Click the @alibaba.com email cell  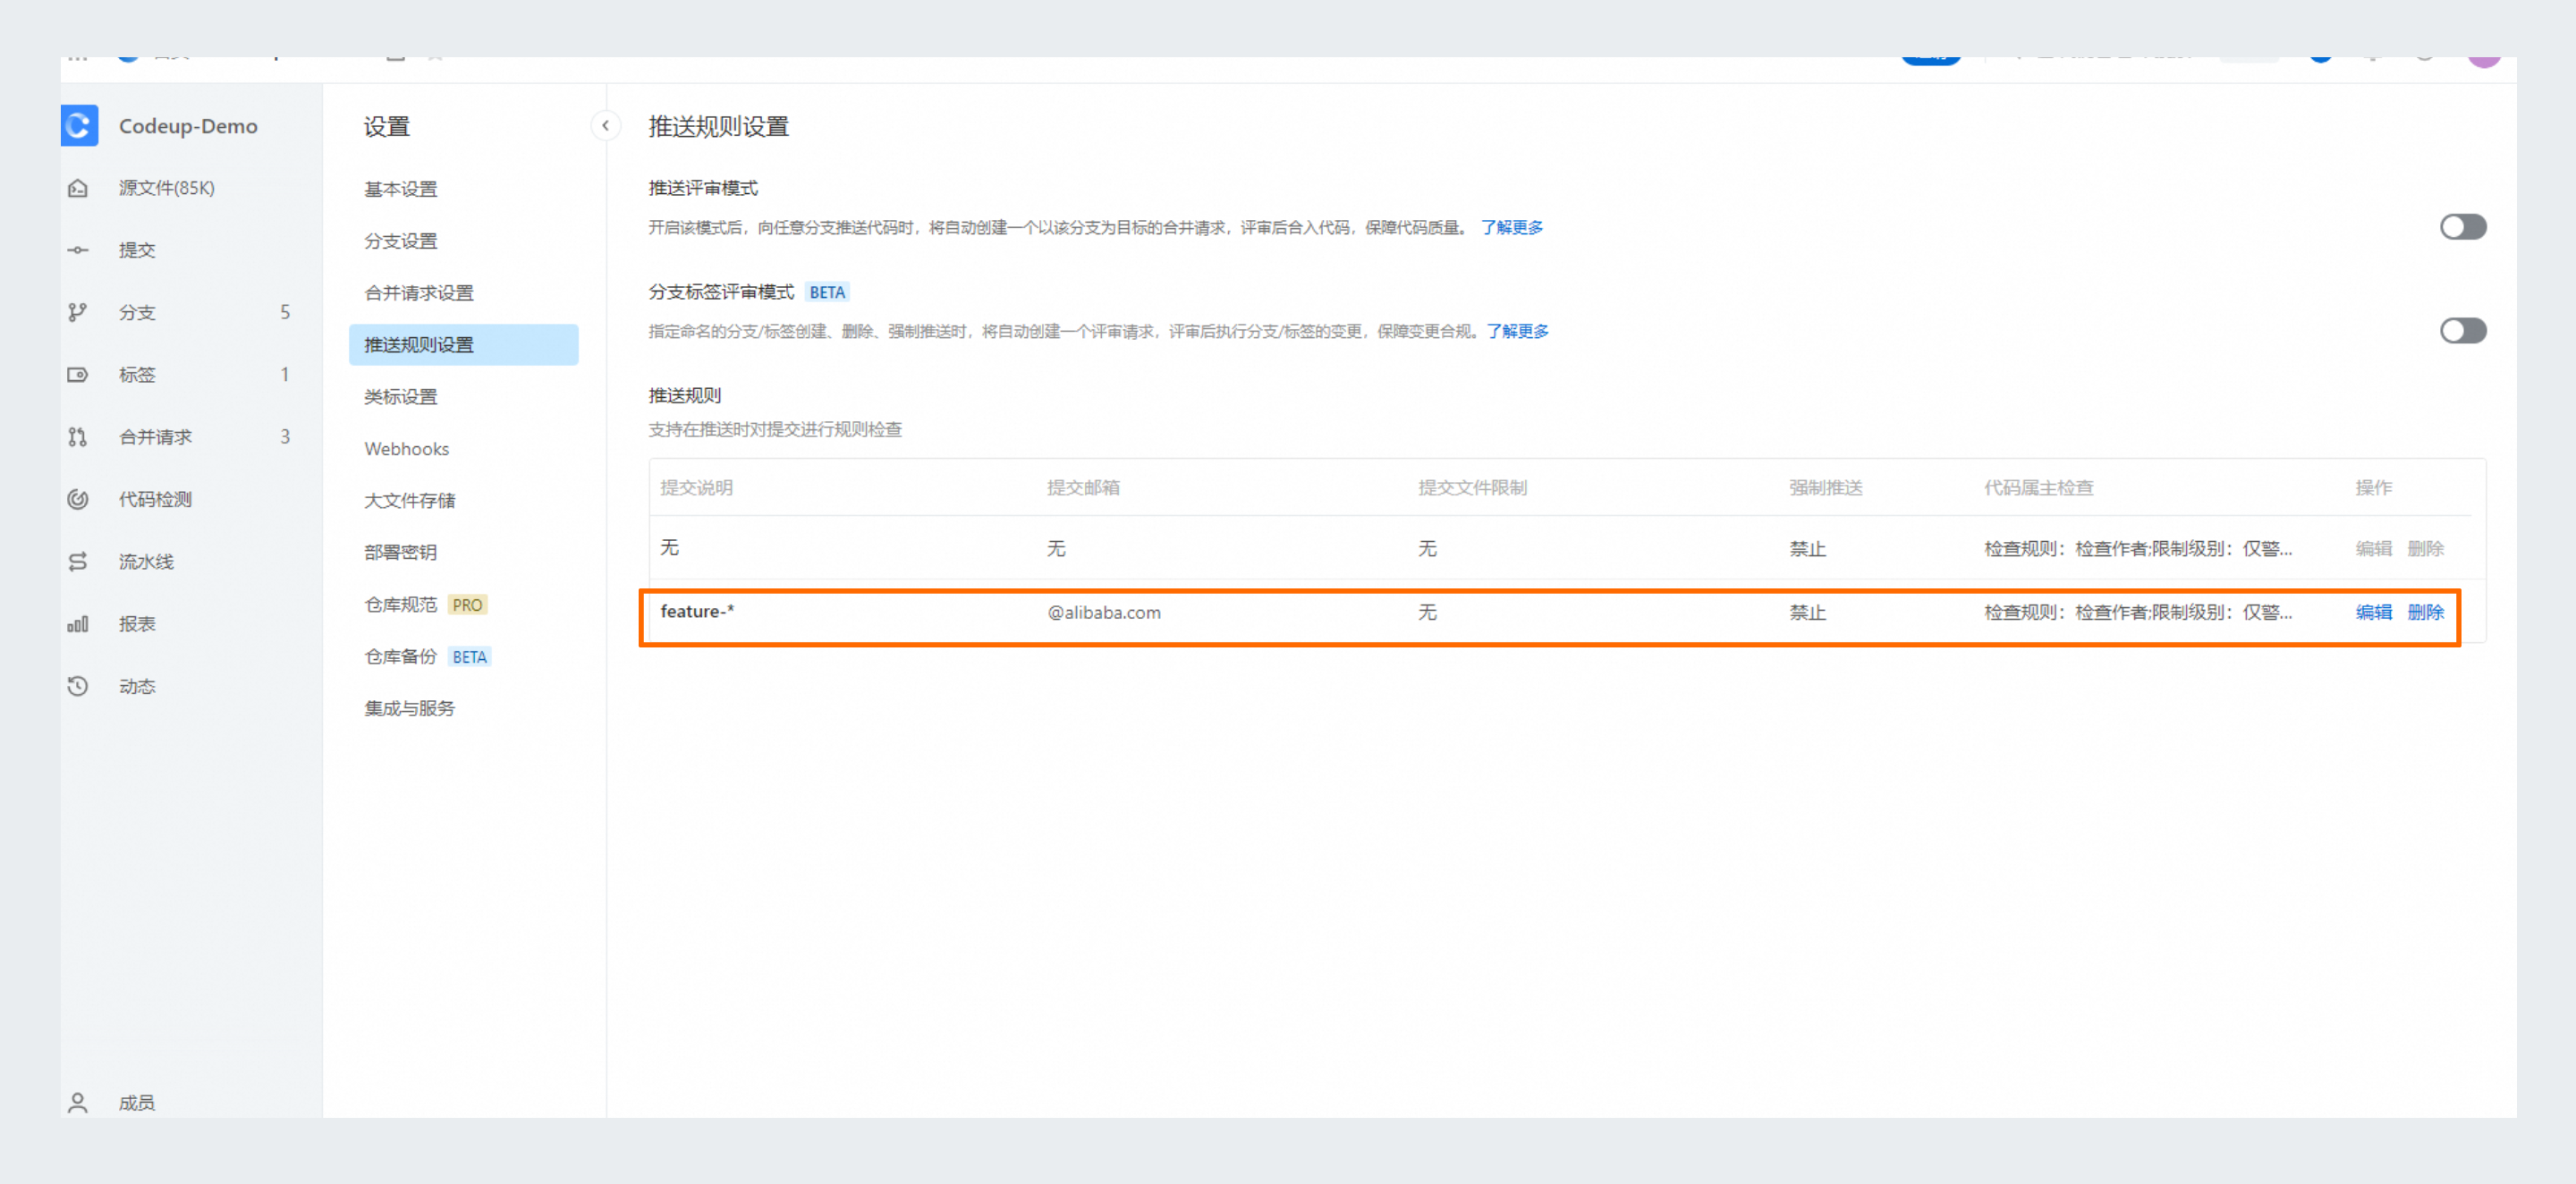tap(1104, 612)
